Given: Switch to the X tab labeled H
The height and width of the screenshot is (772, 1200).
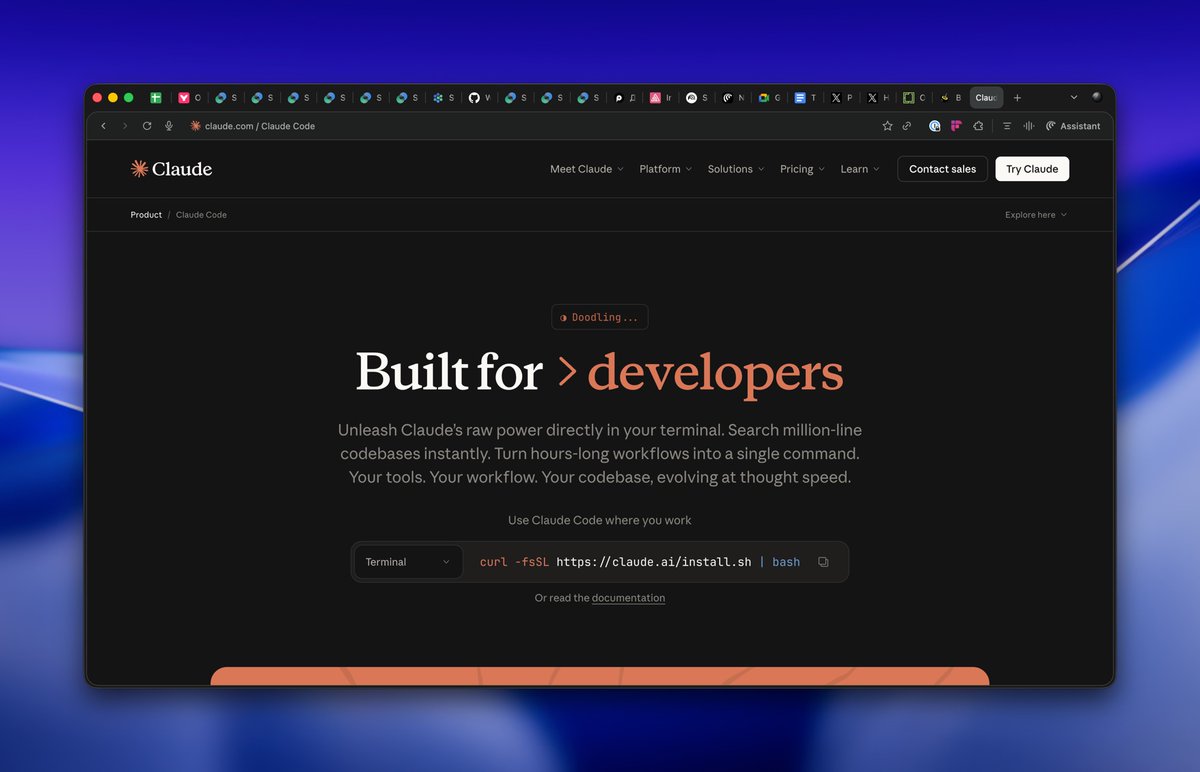Looking at the screenshot, I should (878, 98).
